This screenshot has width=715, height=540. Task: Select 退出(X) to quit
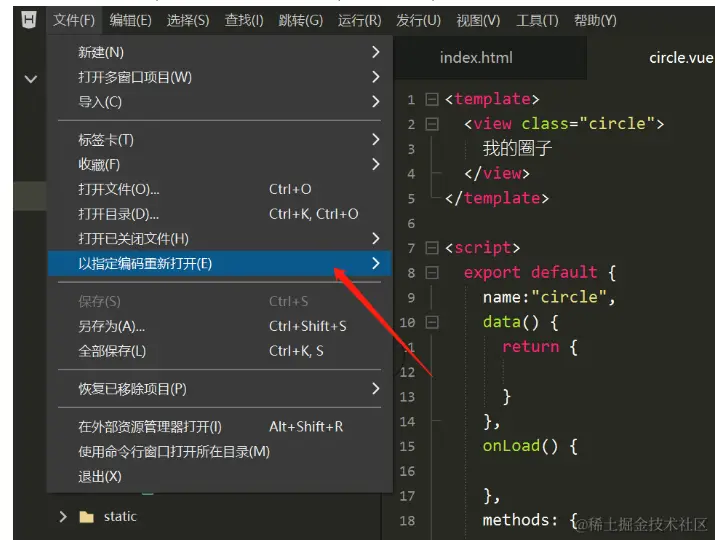(x=220, y=477)
